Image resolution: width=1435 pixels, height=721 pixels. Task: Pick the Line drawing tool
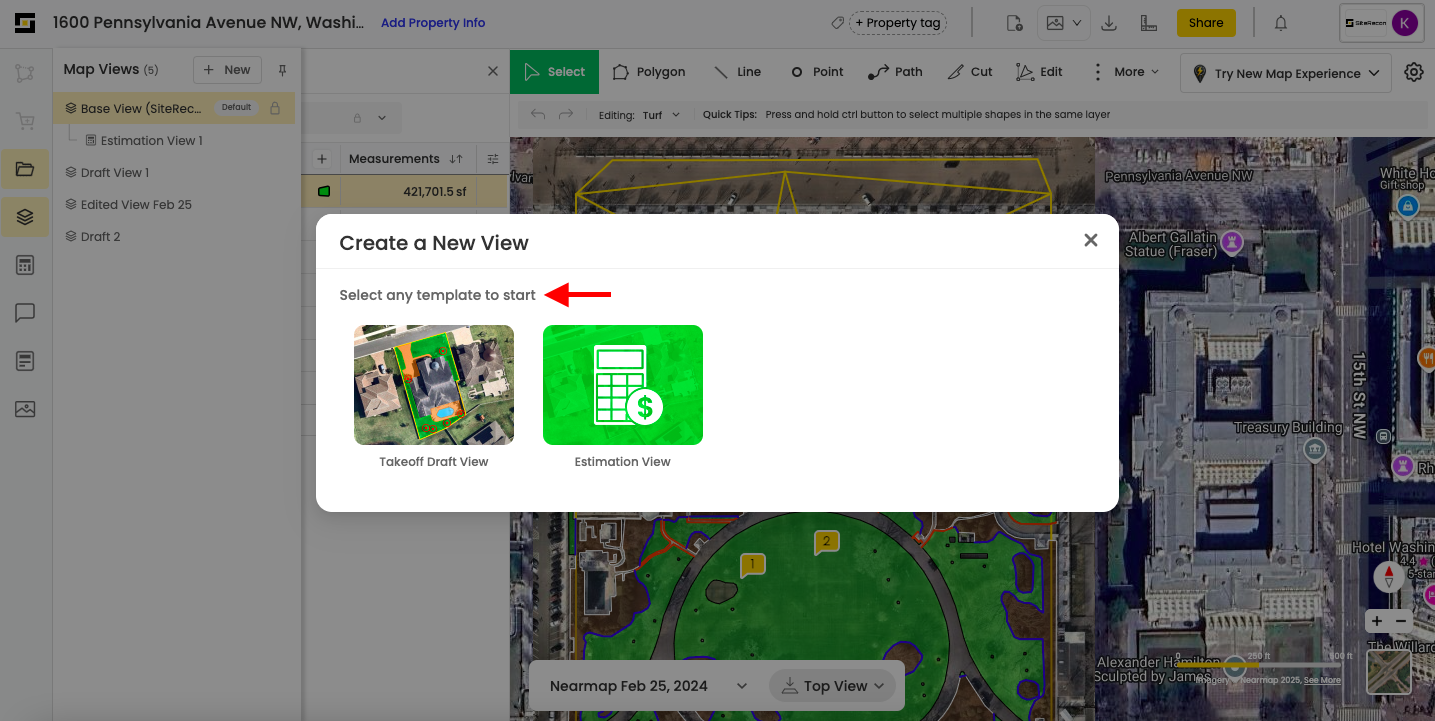737,72
